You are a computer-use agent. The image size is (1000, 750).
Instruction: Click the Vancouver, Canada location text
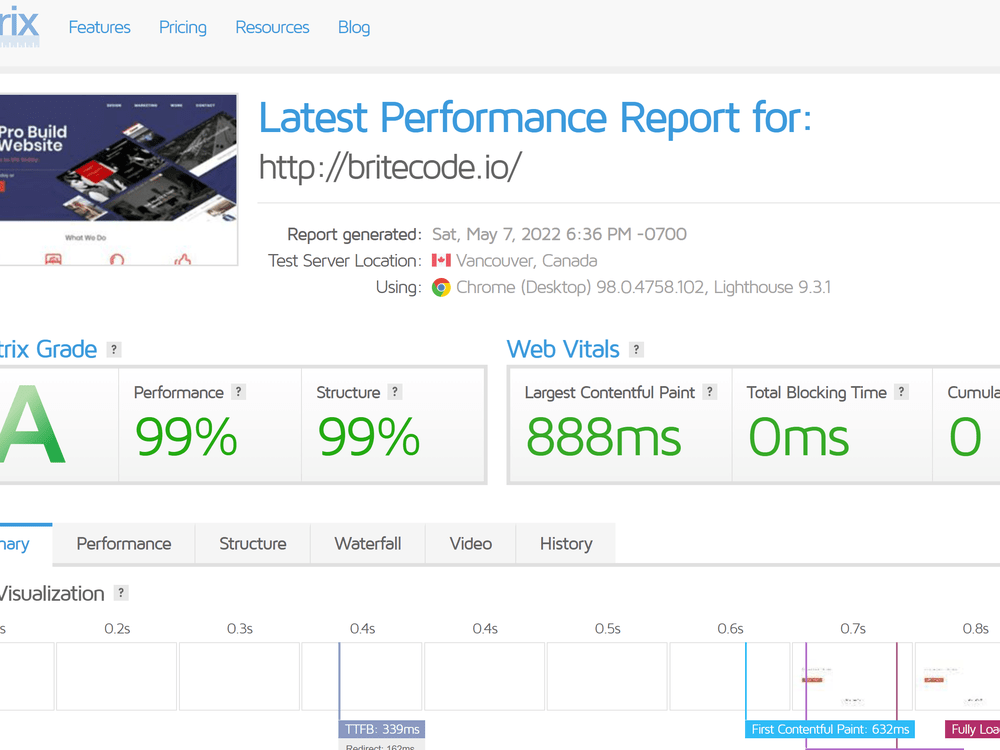[x=527, y=261]
